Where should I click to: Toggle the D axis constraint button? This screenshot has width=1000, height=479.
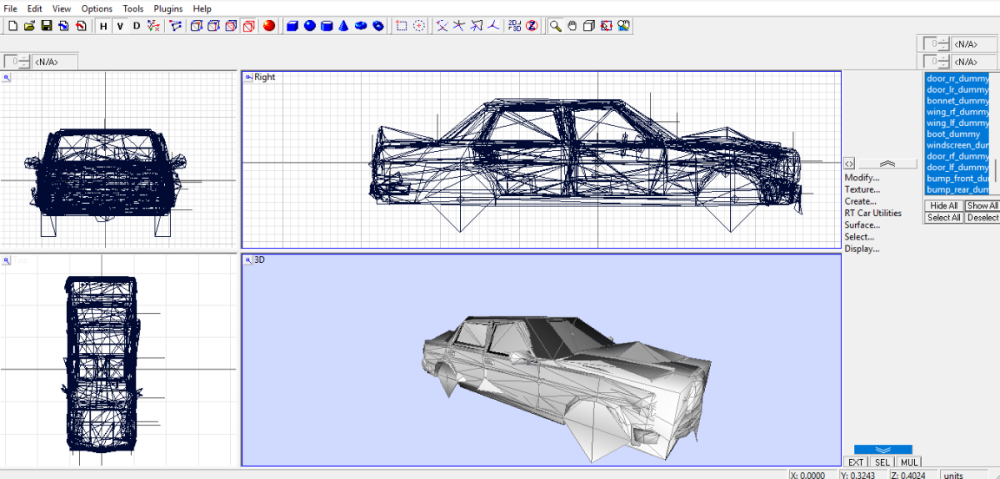pyautogui.click(x=136, y=26)
